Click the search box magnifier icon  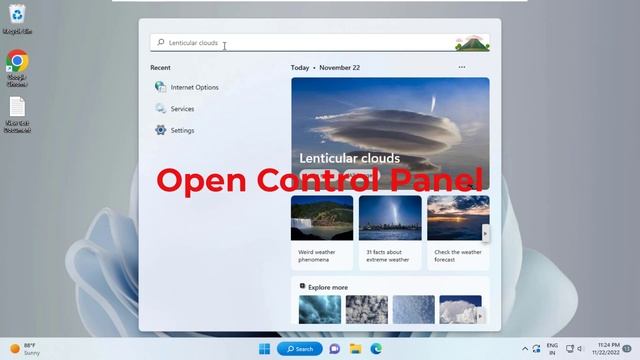(x=161, y=42)
